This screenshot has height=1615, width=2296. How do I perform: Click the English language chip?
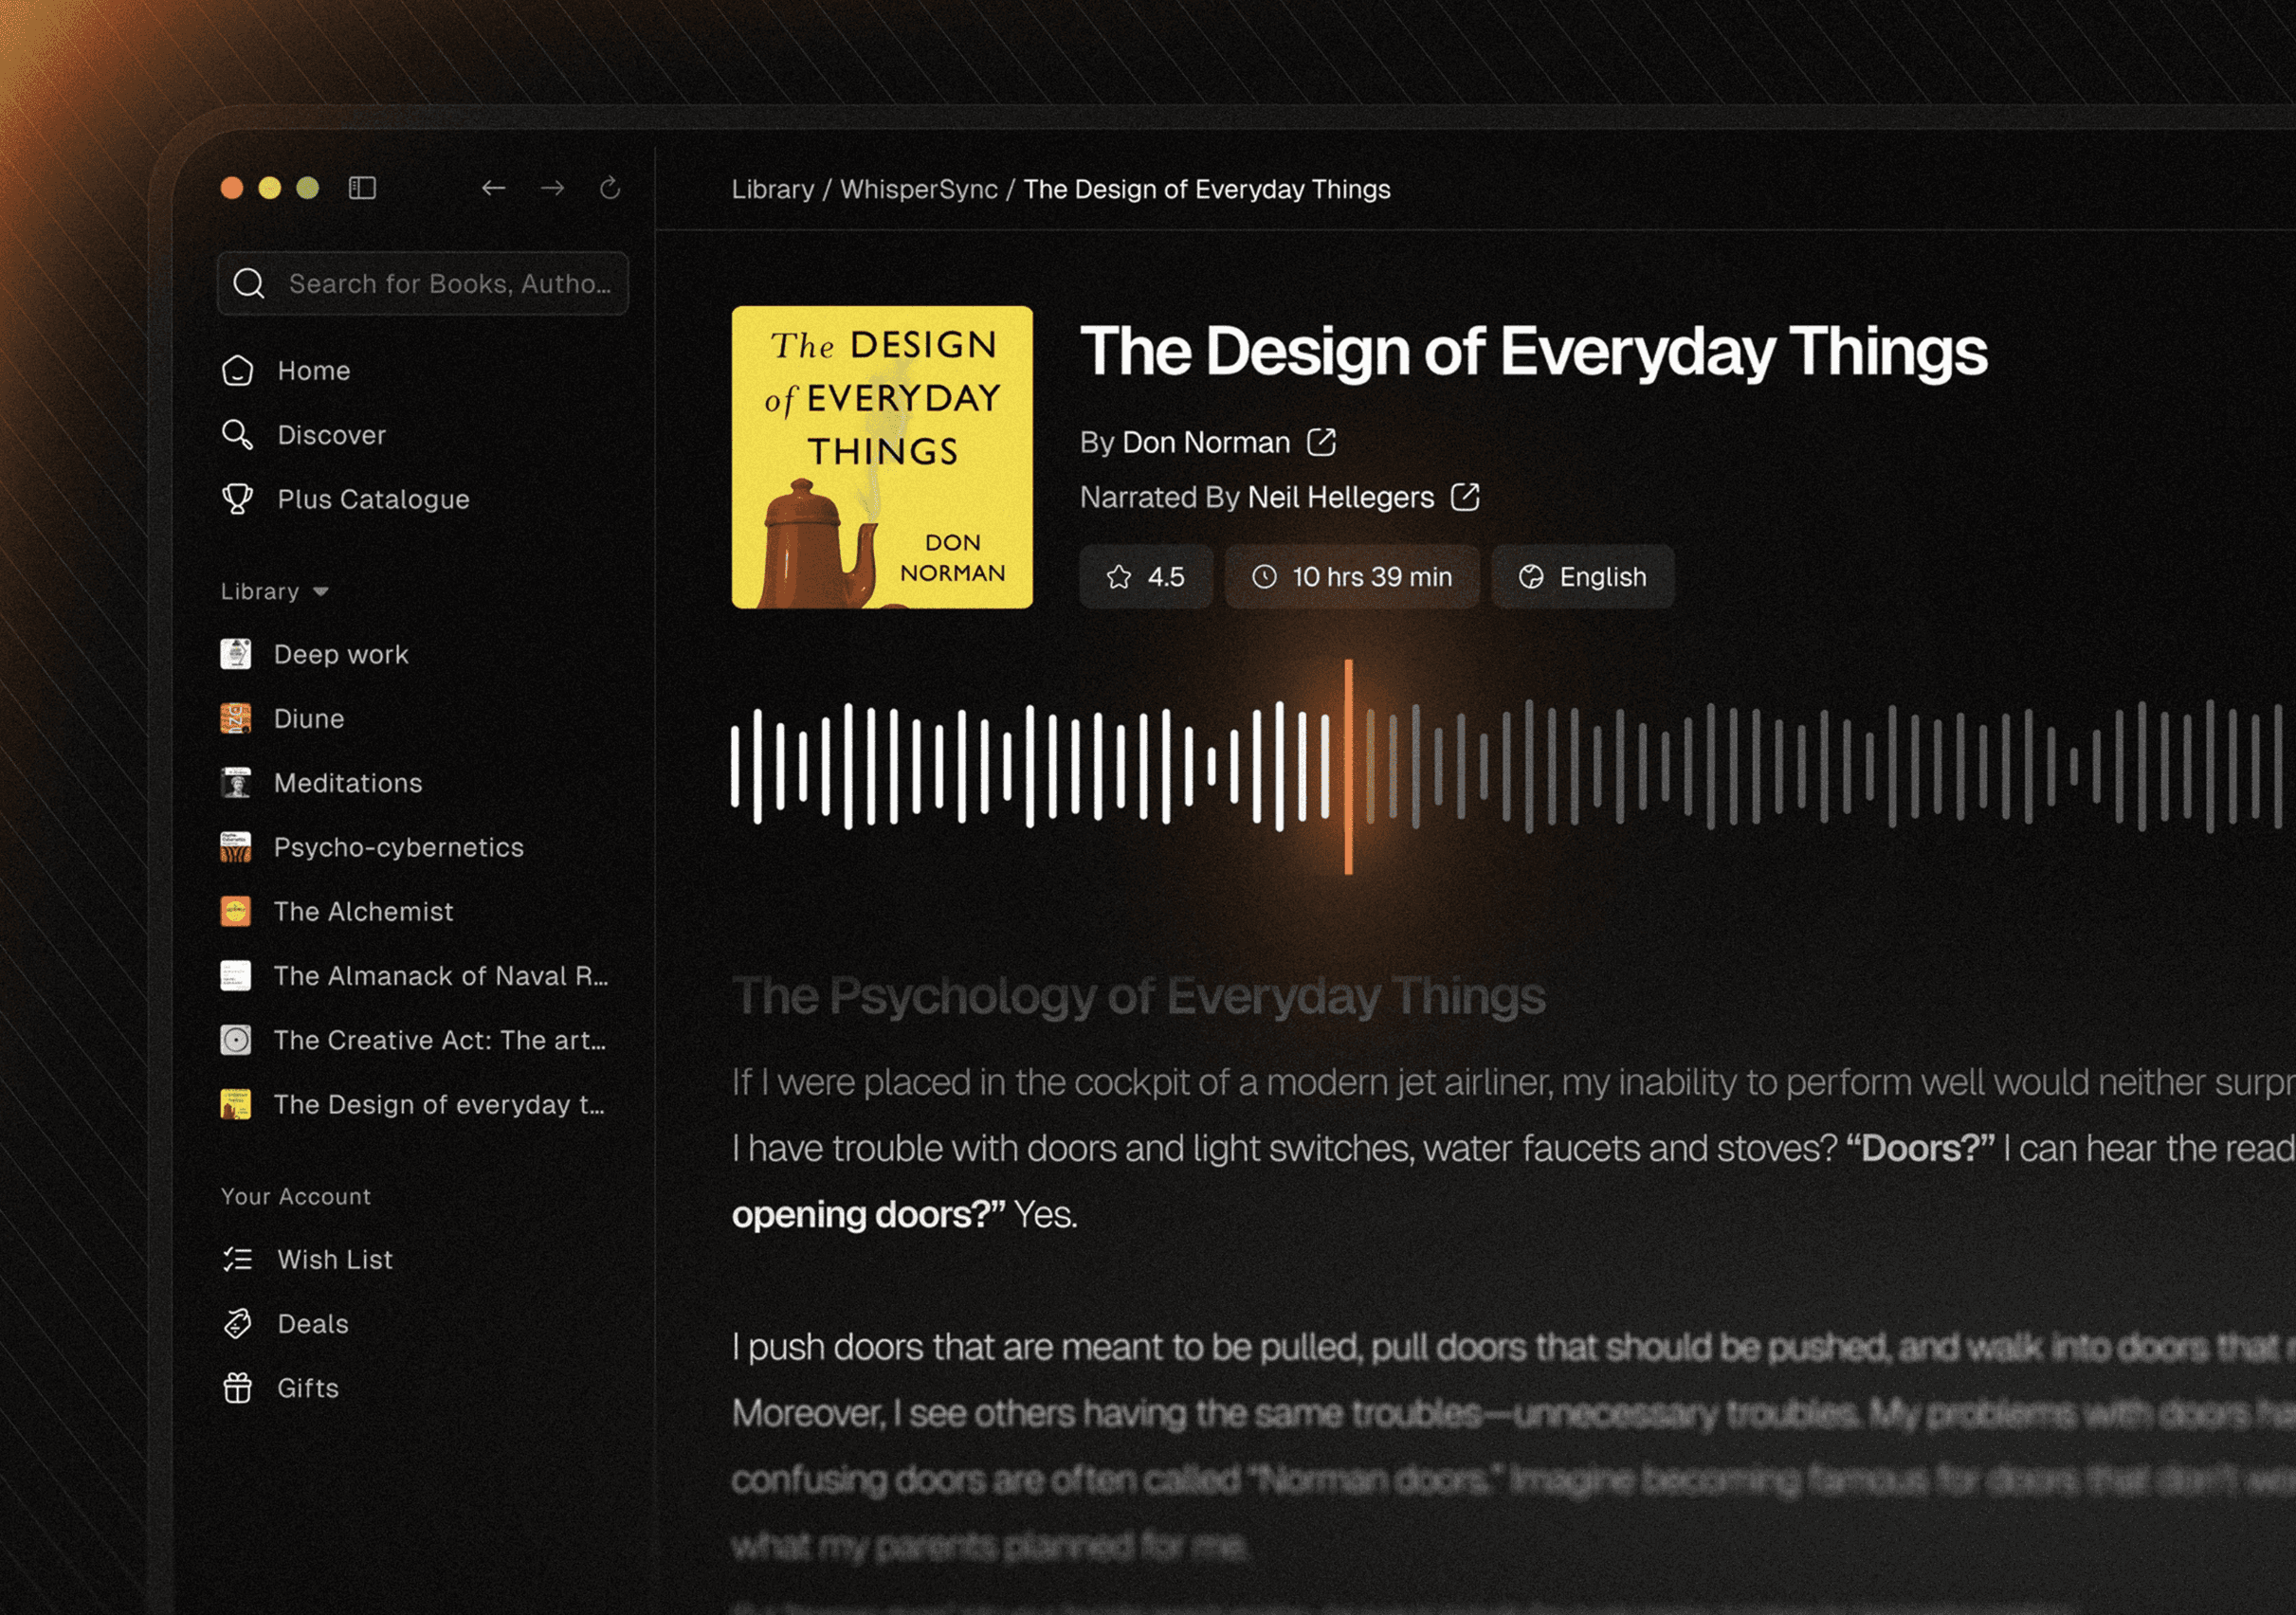1582,577
